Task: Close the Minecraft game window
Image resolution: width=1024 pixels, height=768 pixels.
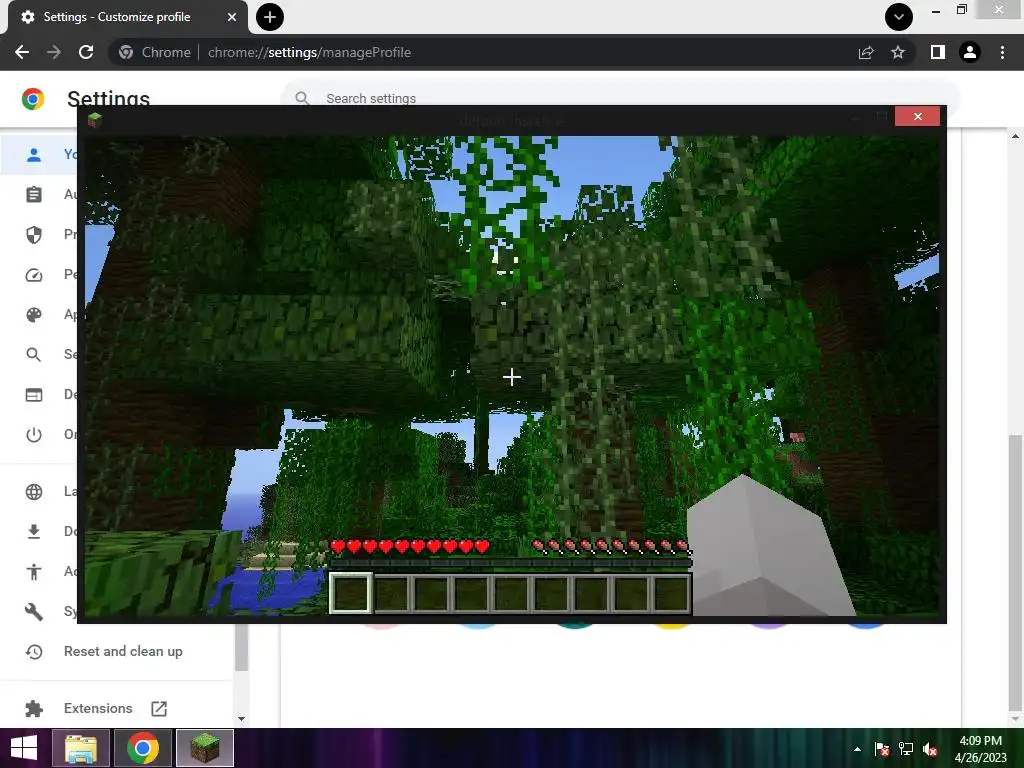Action: click(918, 116)
